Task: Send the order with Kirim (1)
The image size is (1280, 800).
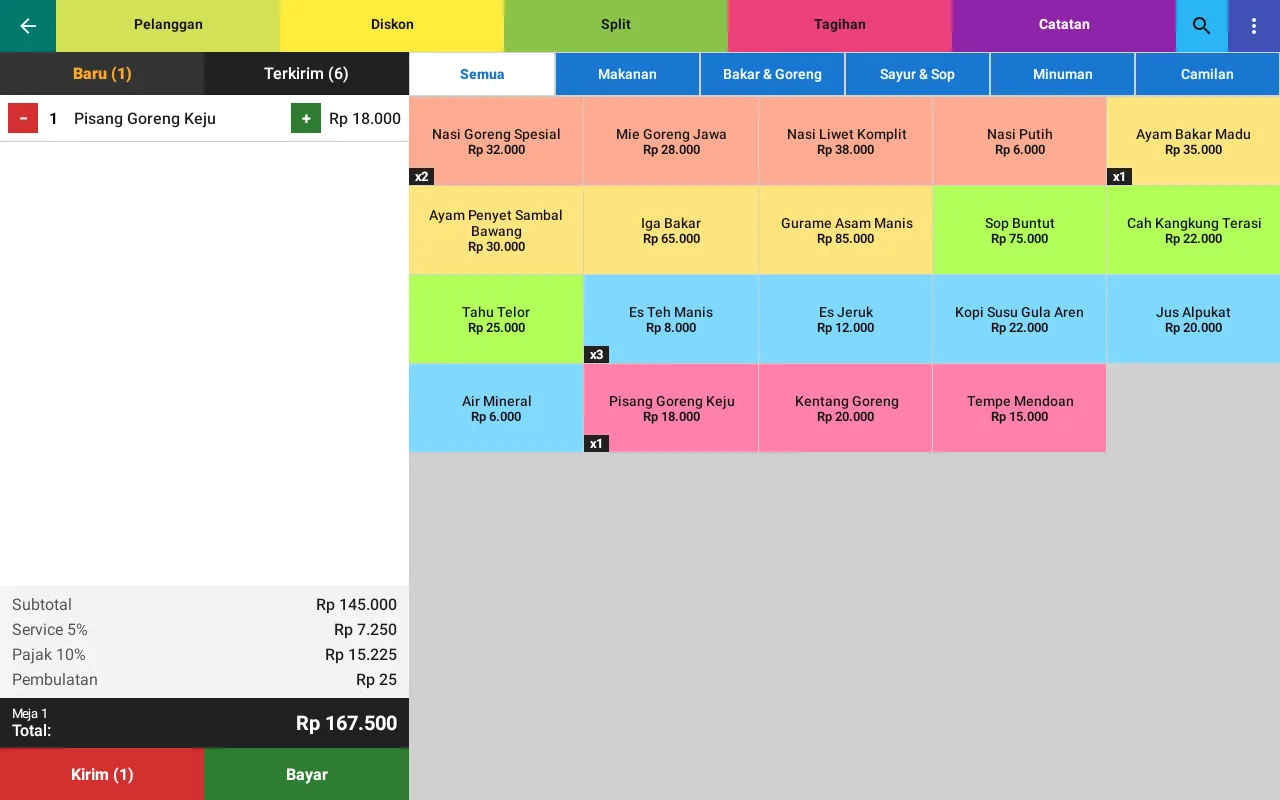Action: pos(102,774)
